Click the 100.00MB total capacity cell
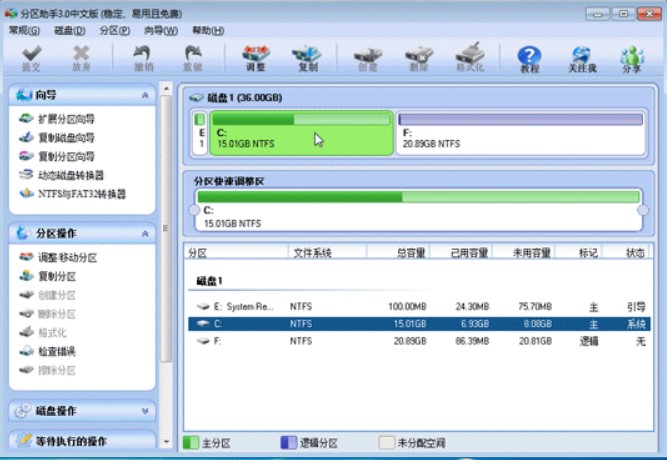The image size is (667, 460). (407, 306)
